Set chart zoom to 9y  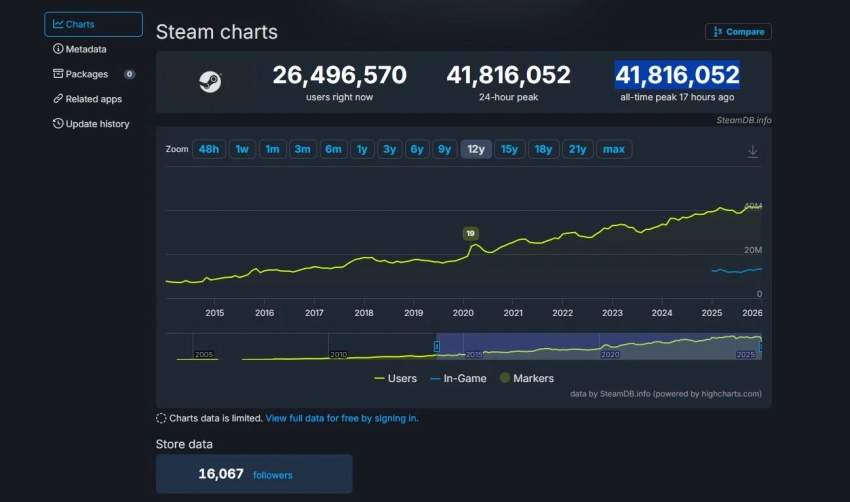click(x=445, y=149)
